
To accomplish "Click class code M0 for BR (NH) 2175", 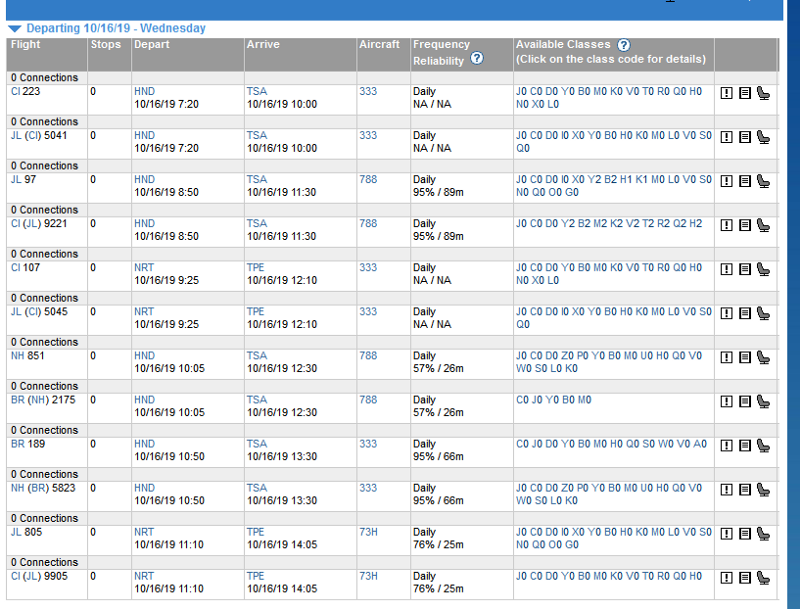I will 584,400.
